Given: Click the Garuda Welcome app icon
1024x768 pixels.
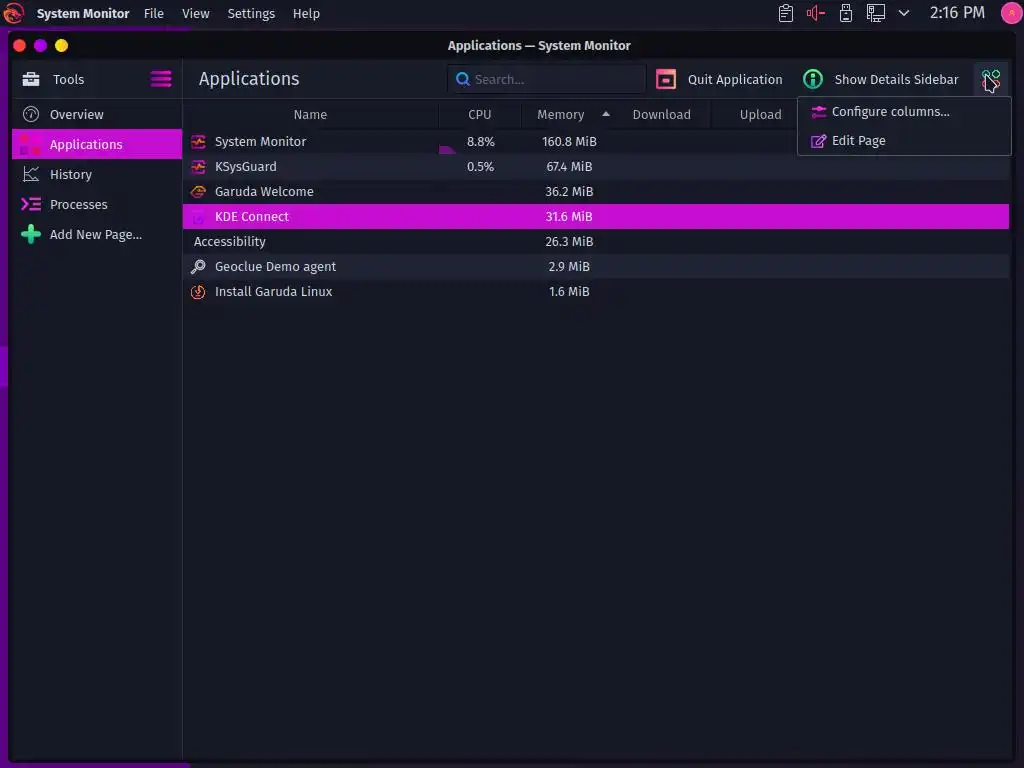Looking at the screenshot, I should (198, 191).
